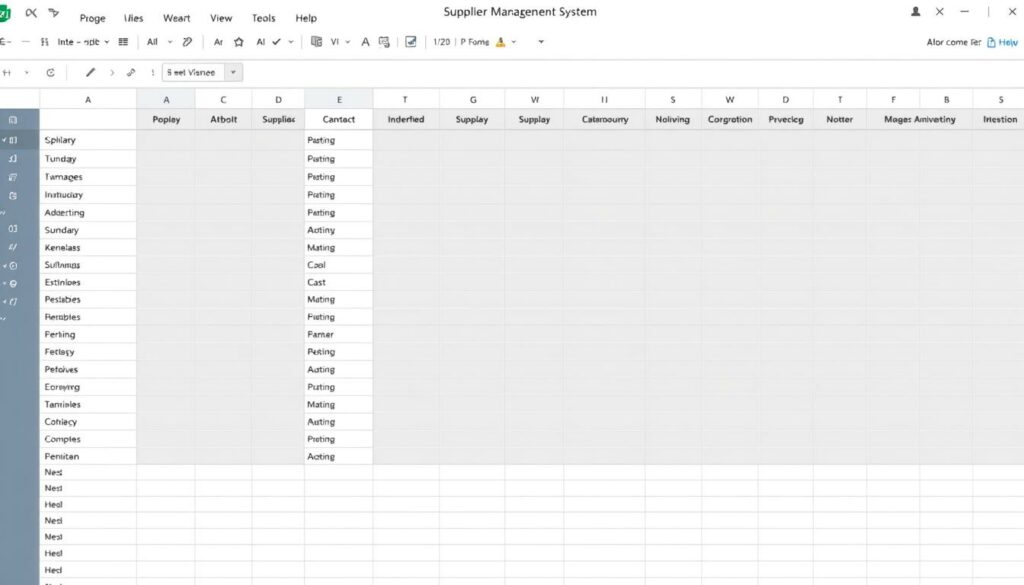
Task: Click the sidebar icon beside the Instuciay row
Action: click(12, 195)
